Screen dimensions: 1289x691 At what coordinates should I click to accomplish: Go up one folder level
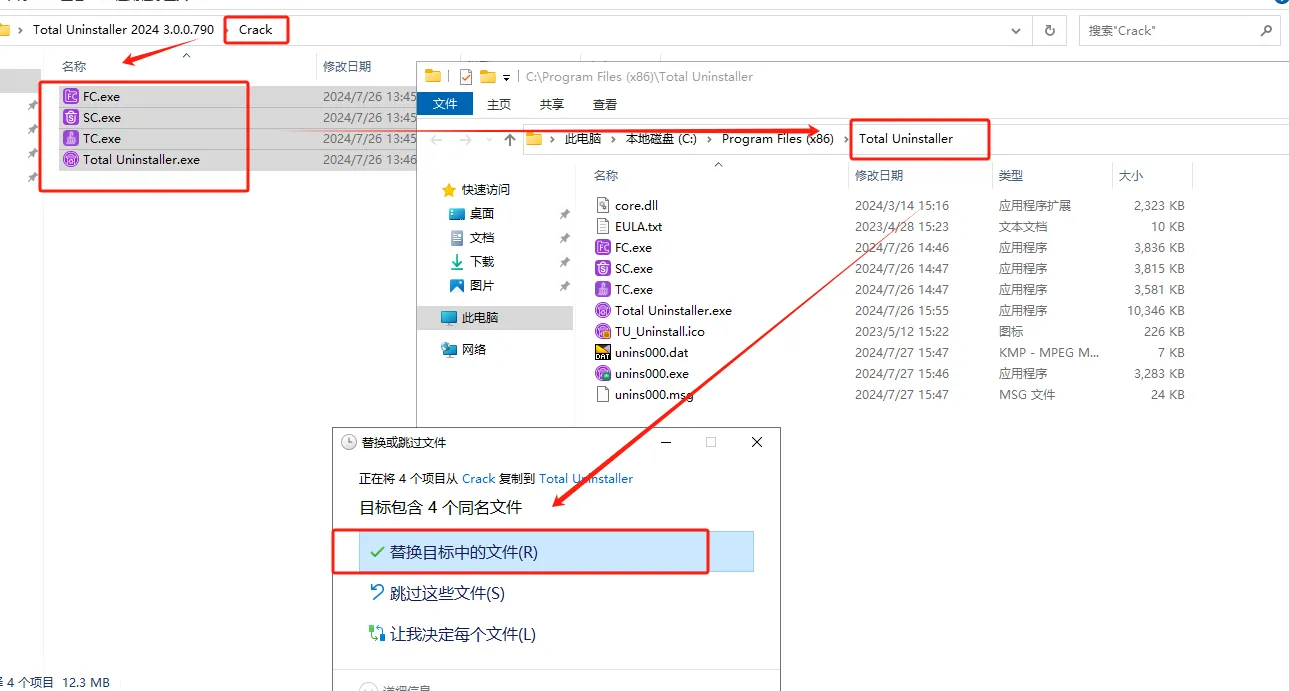510,140
